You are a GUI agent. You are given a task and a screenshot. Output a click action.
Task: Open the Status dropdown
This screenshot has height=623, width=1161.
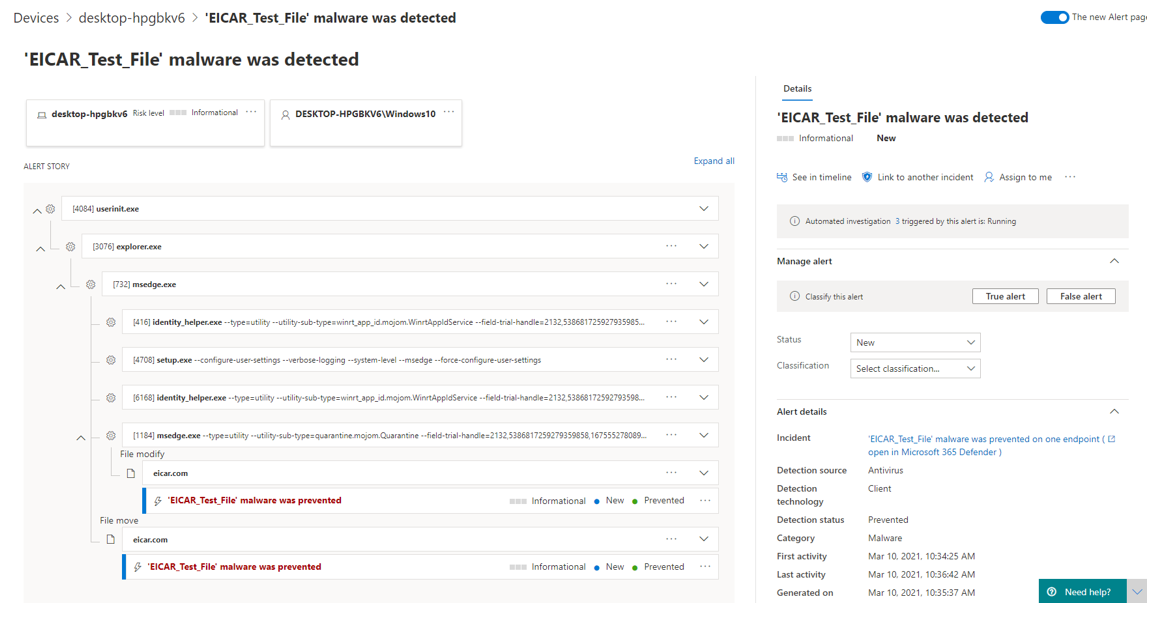(x=915, y=342)
